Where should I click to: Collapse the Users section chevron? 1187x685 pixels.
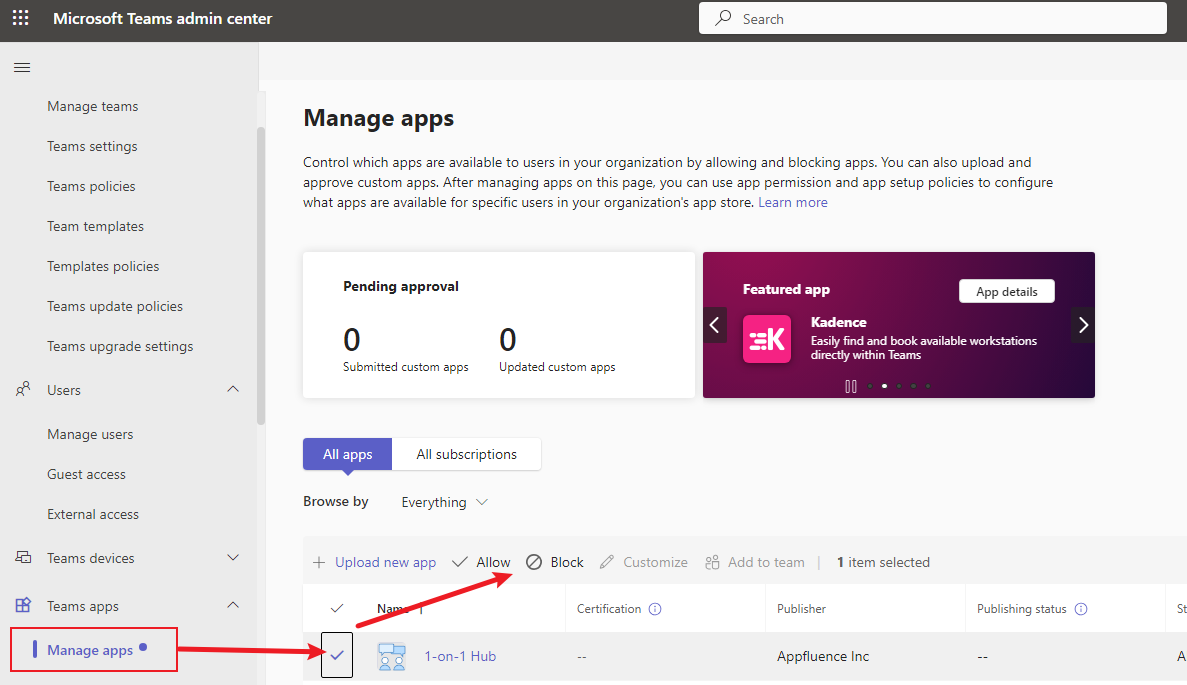point(233,389)
